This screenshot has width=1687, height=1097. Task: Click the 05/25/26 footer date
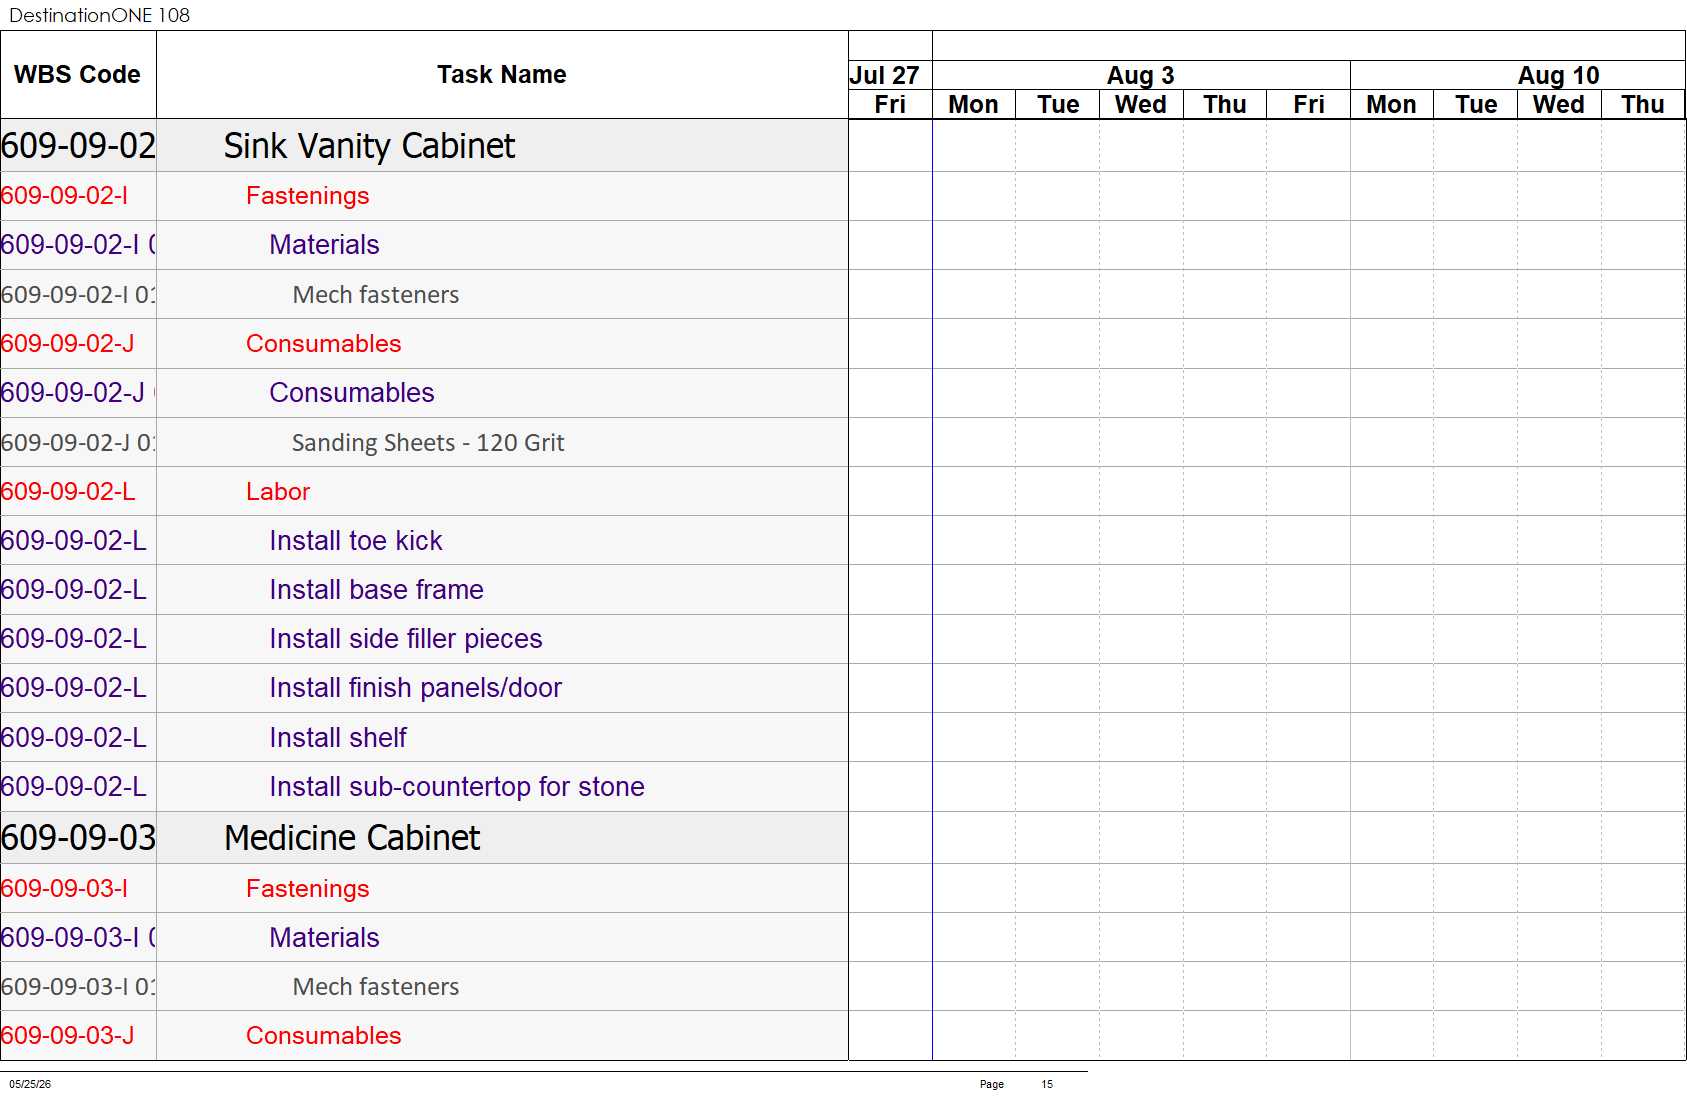(30, 1084)
